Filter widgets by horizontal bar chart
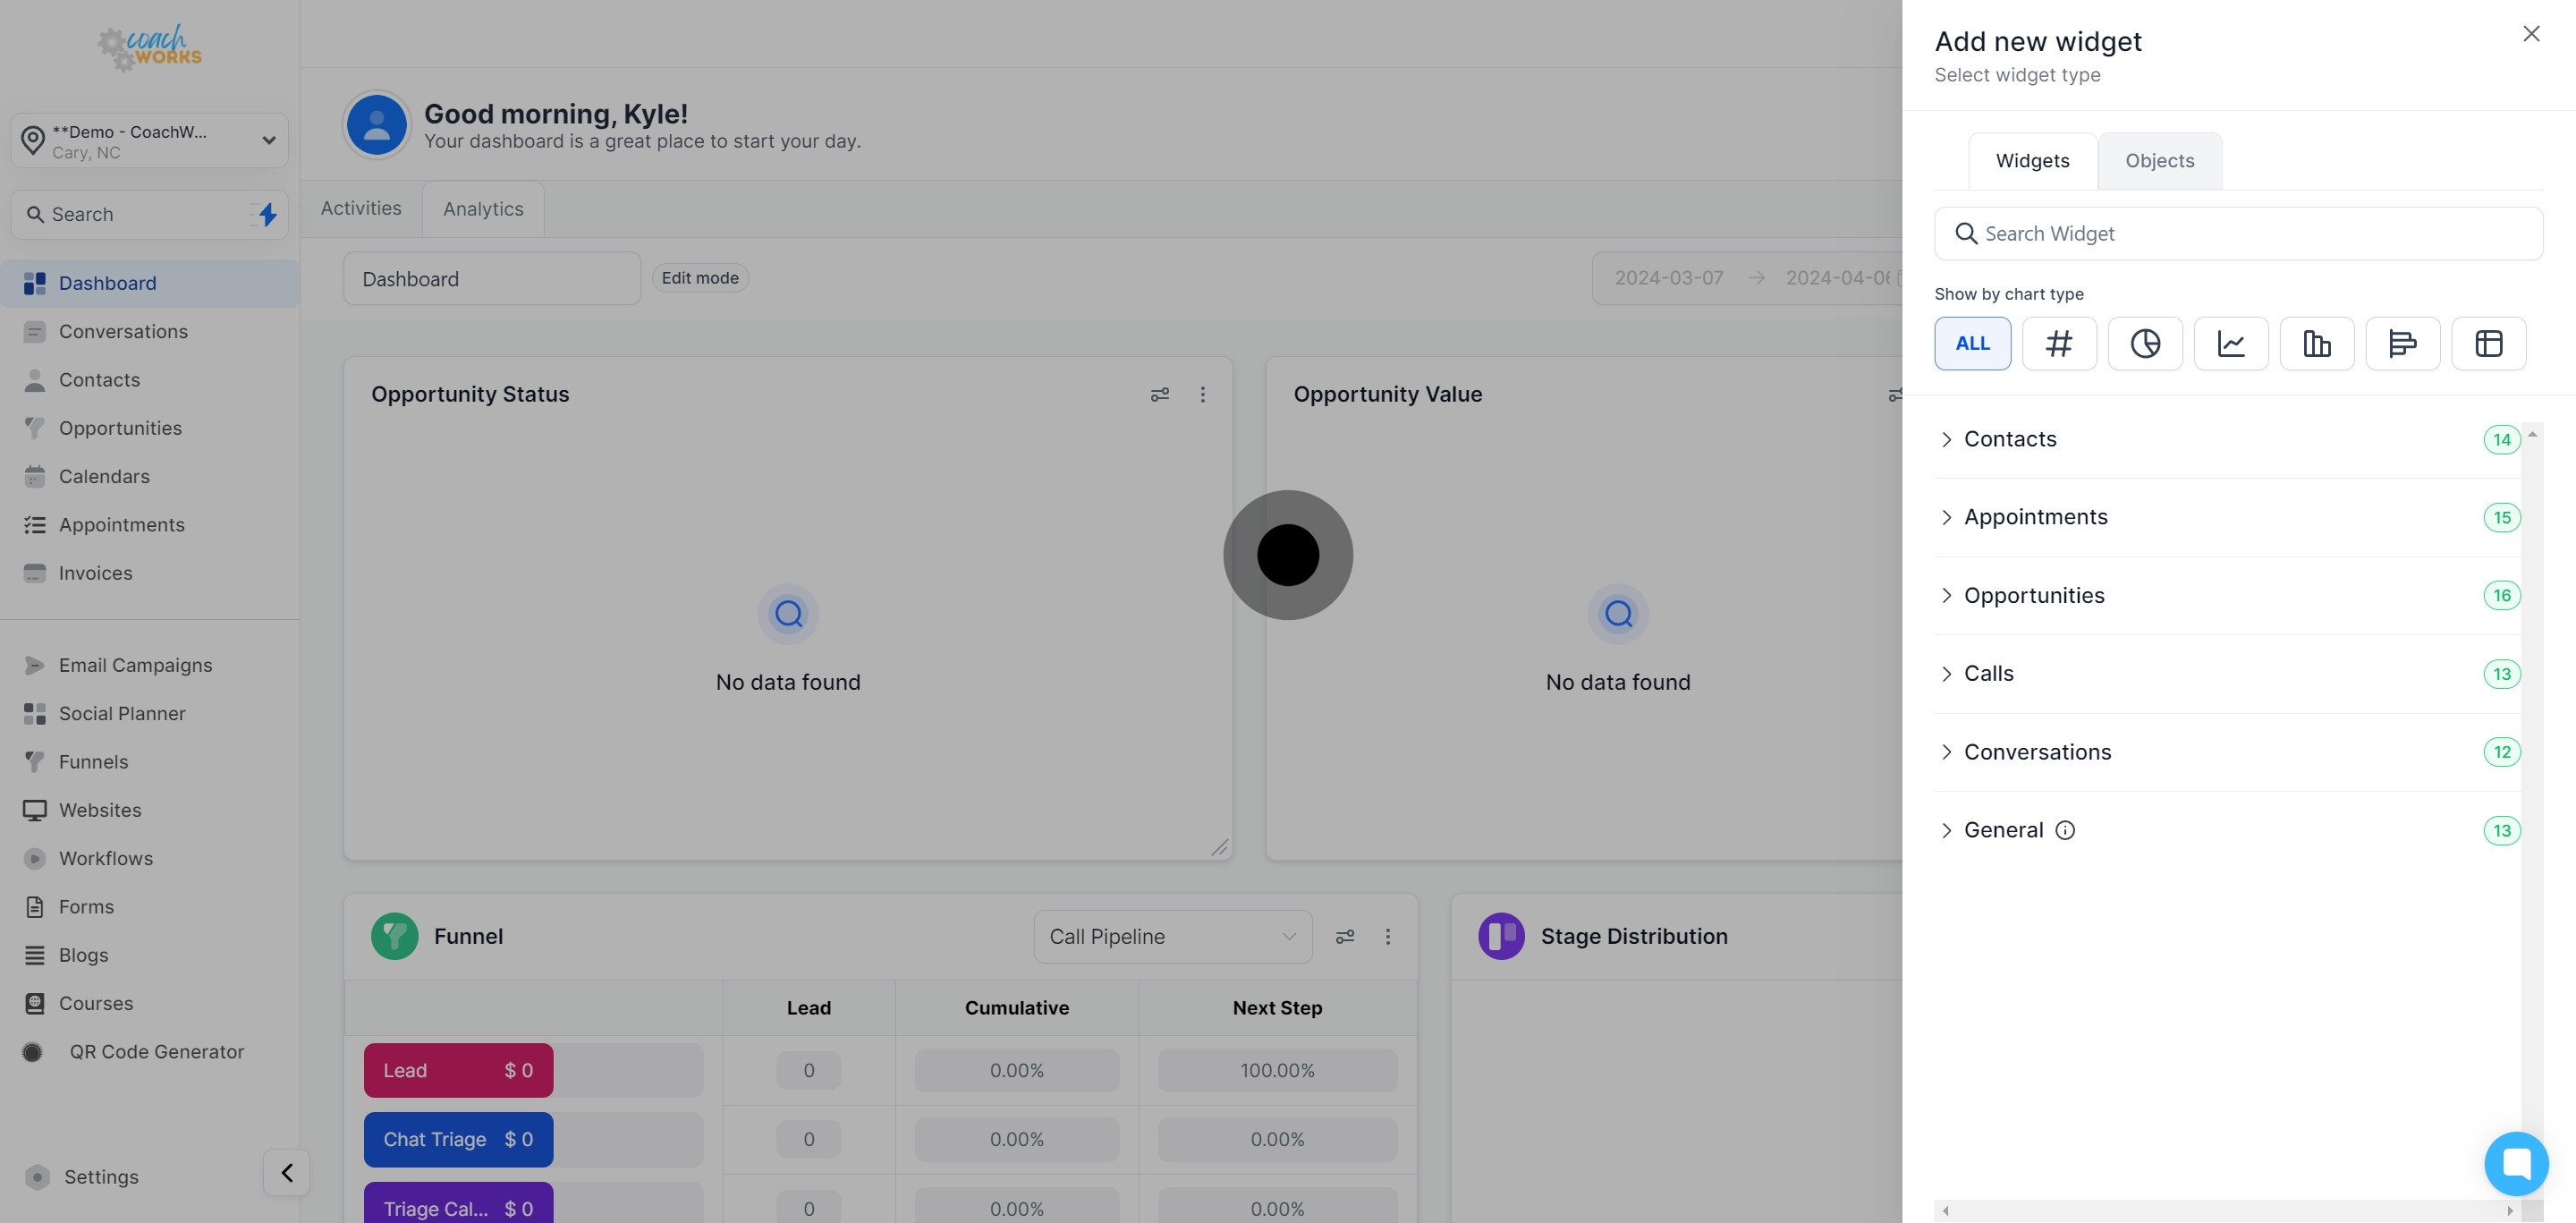 point(2402,343)
